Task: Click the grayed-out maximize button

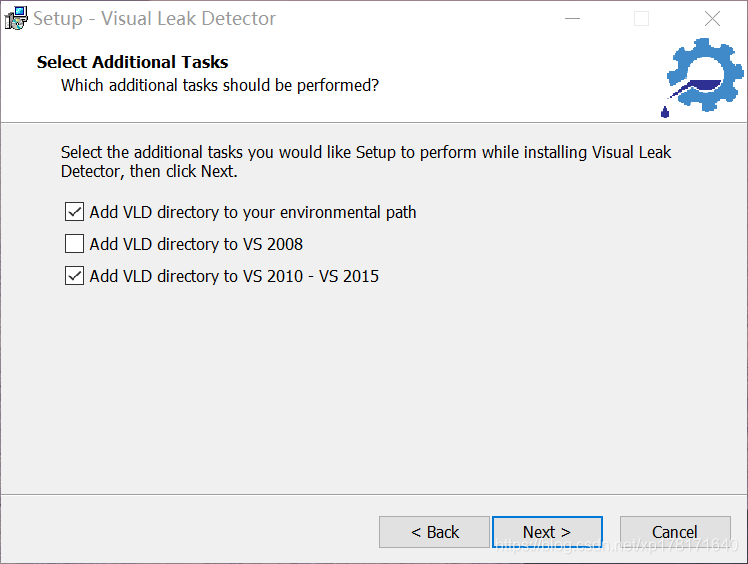Action: (x=641, y=18)
